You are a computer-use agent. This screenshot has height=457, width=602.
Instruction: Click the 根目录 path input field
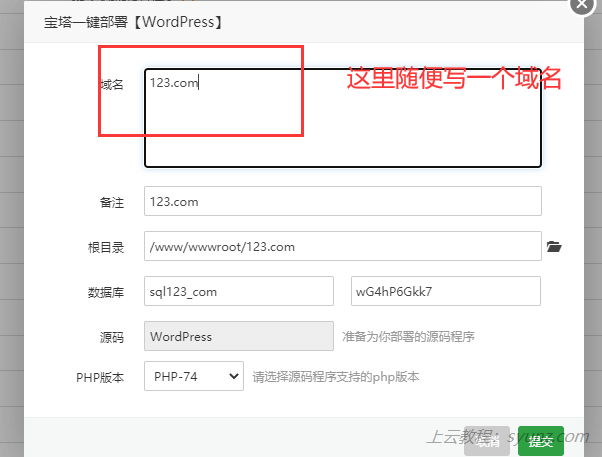(x=343, y=246)
